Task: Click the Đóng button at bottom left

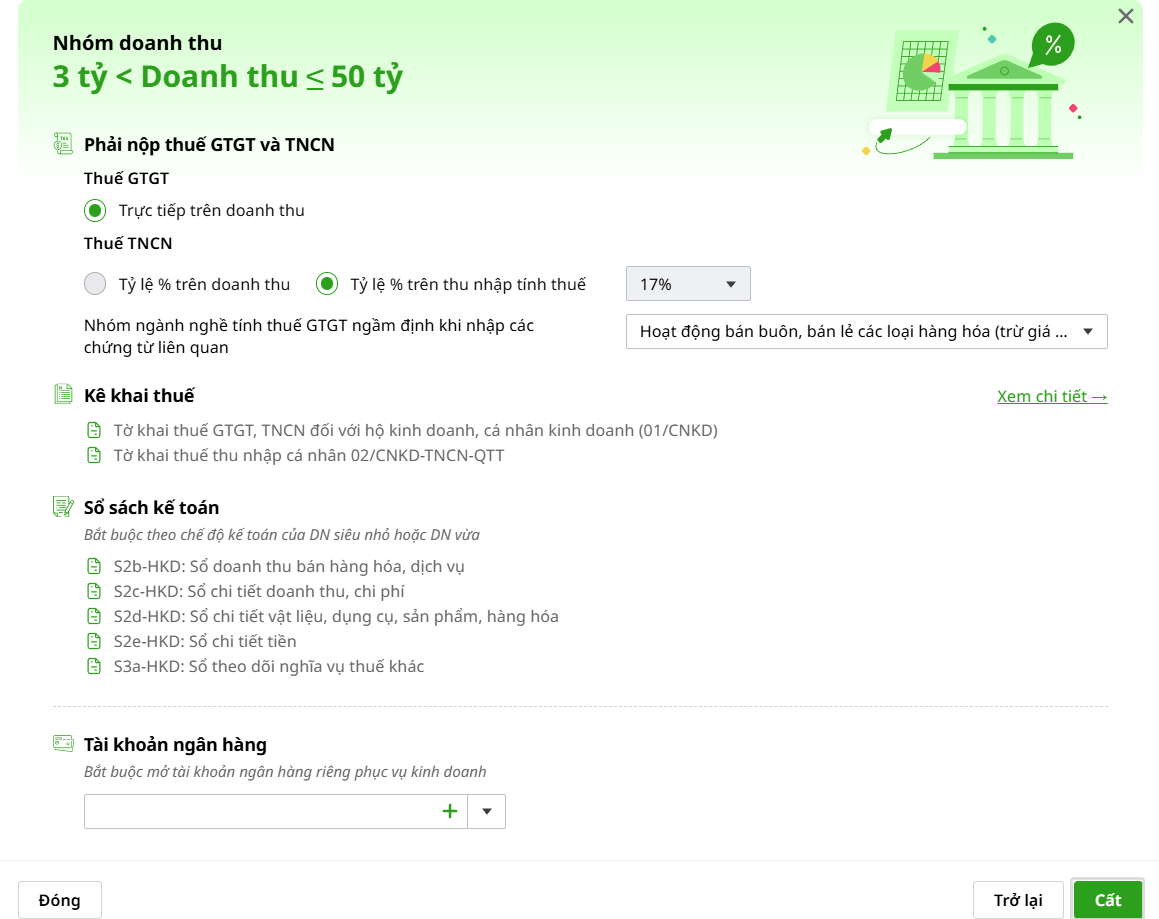Action: click(x=60, y=900)
